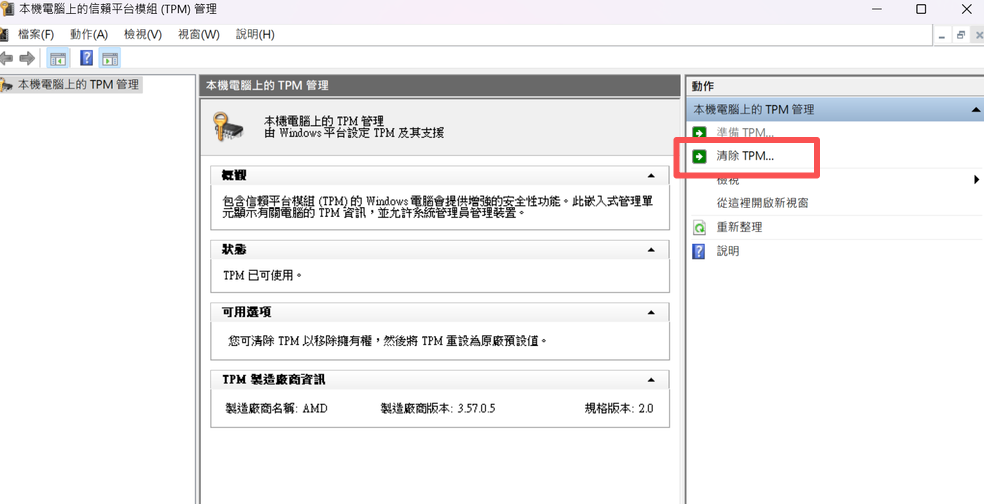Open the 動作(A) menu
The width and height of the screenshot is (984, 504).
[89, 35]
